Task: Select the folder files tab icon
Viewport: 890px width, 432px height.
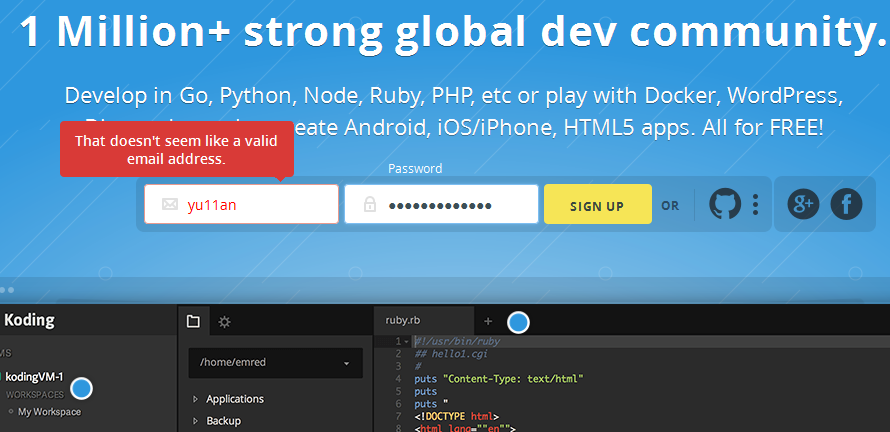Action: [x=194, y=322]
